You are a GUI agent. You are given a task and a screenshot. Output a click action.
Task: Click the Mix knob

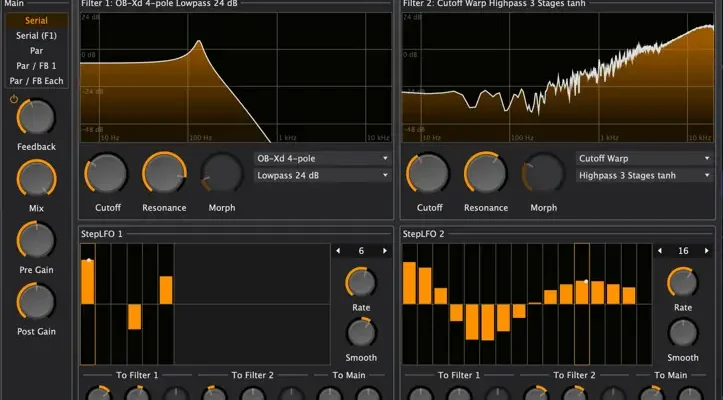tap(36, 180)
